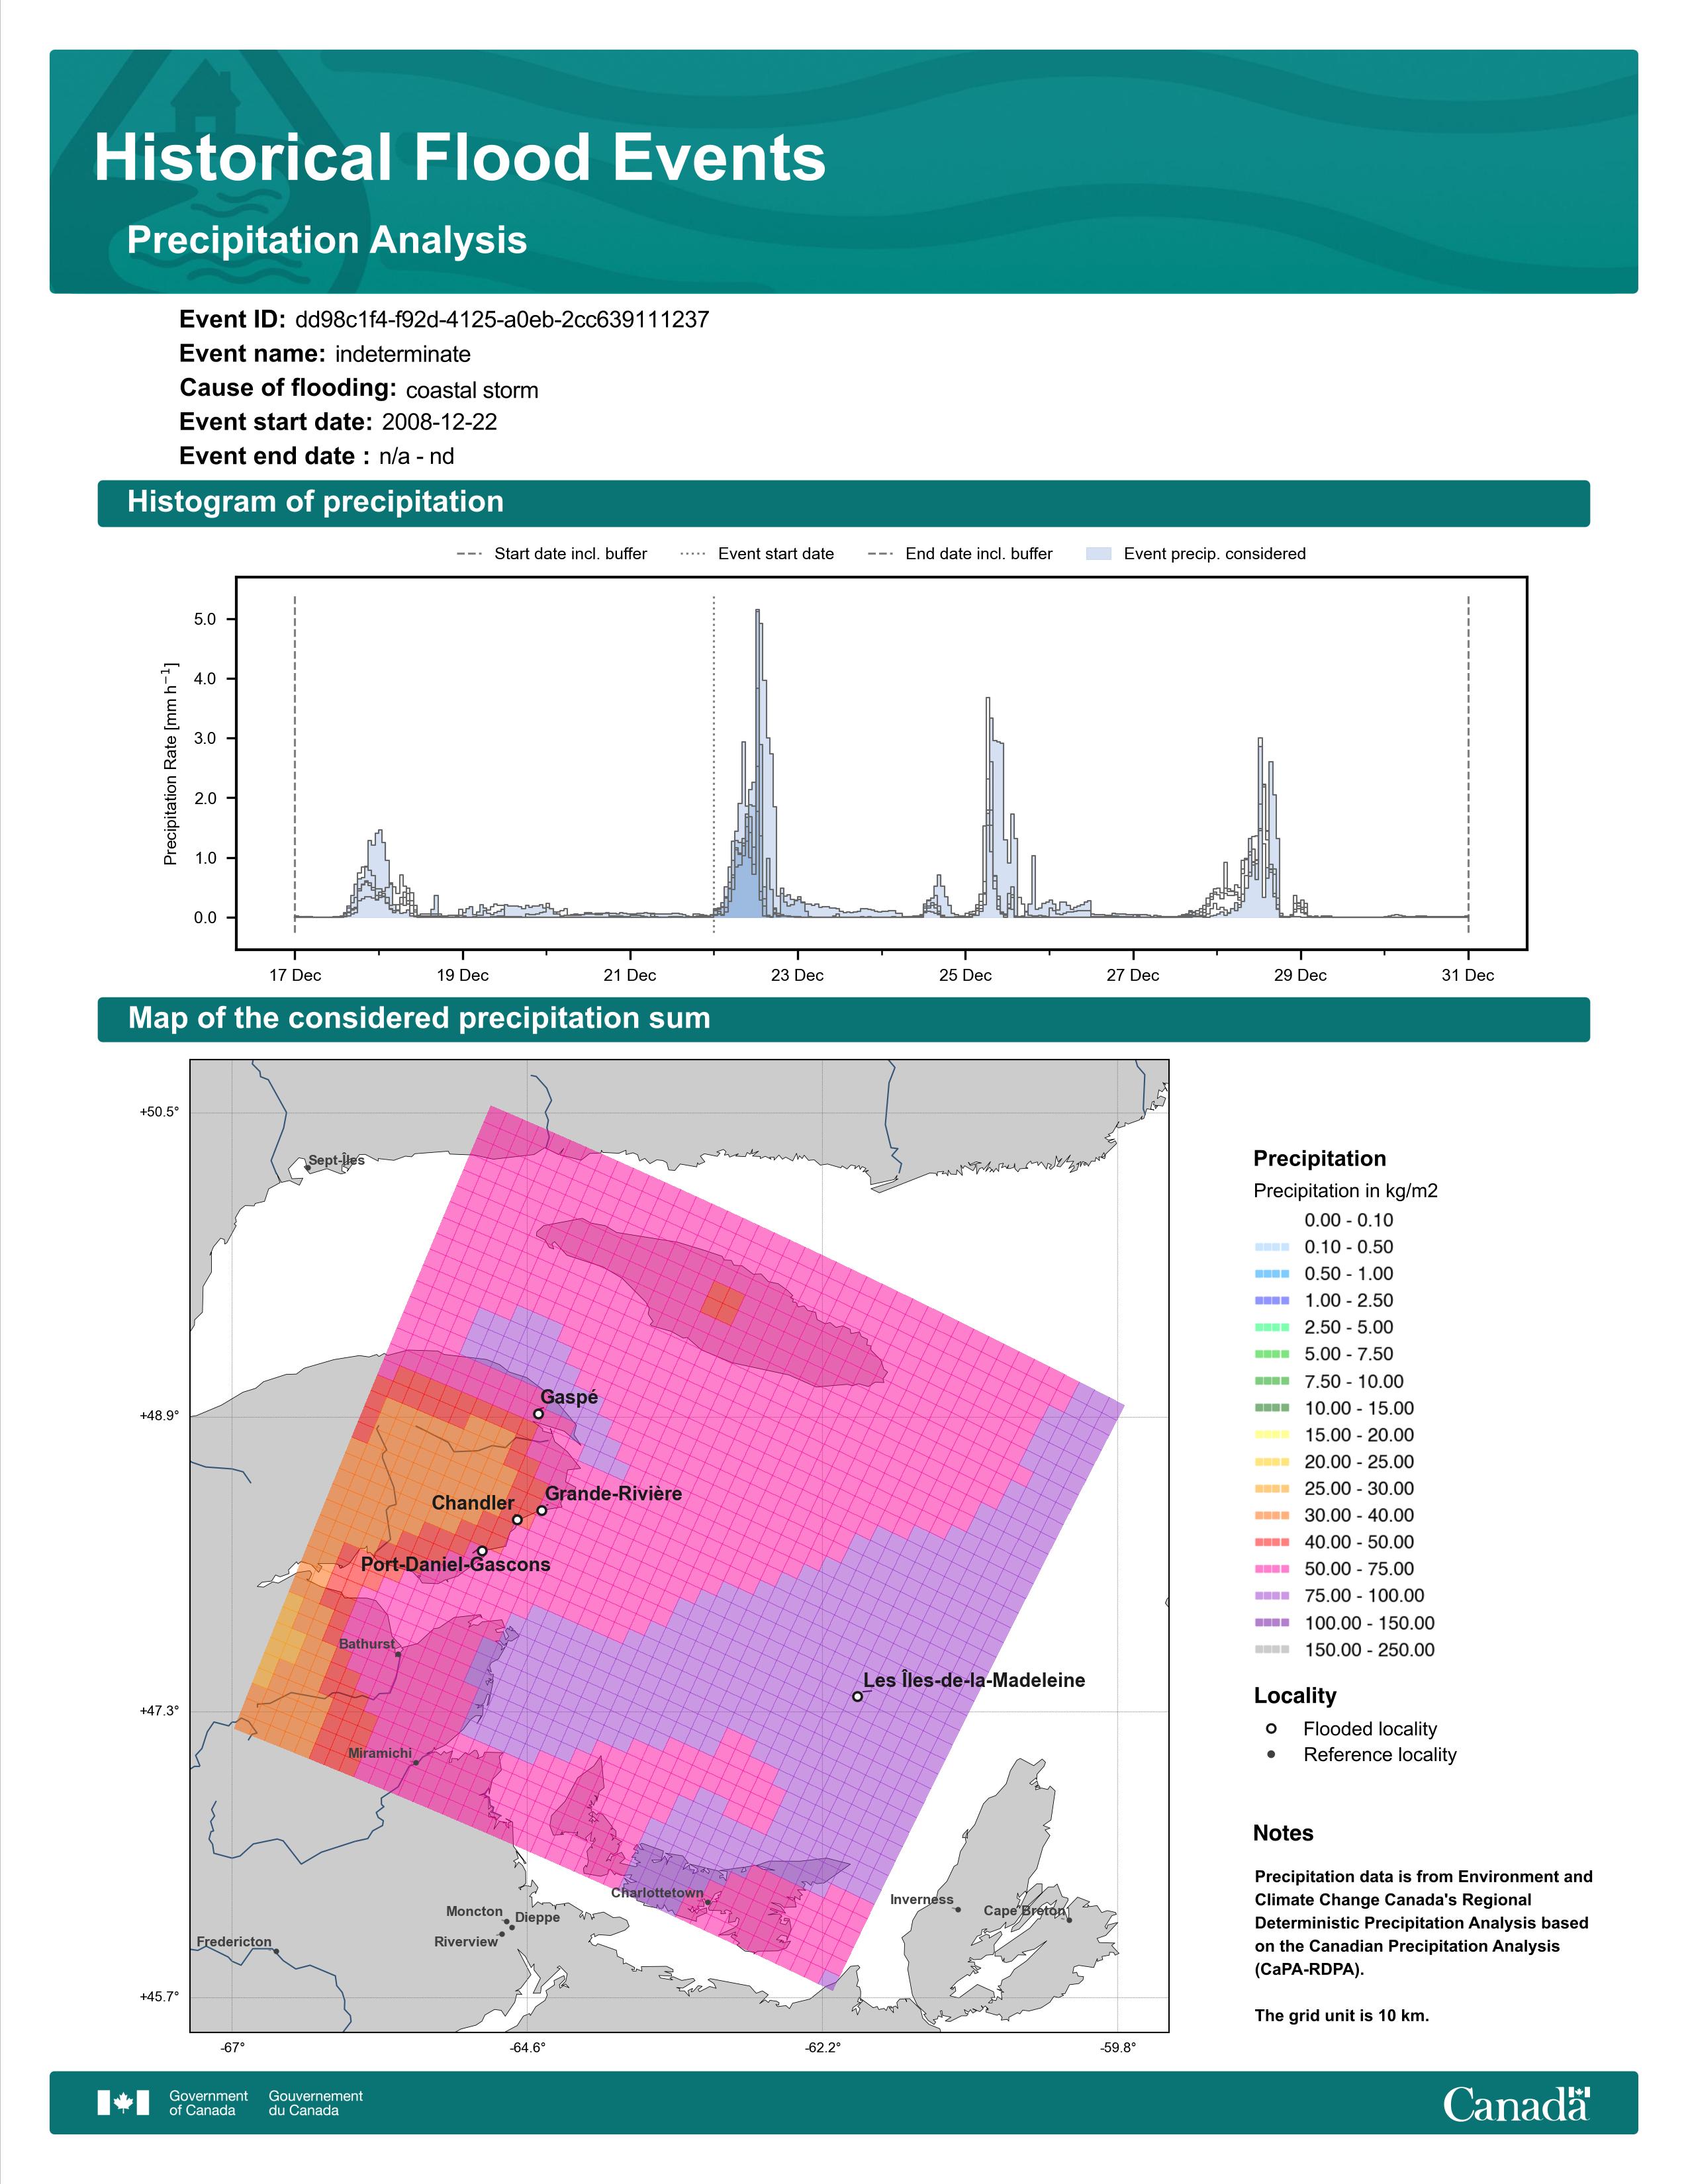Image resolution: width=1688 pixels, height=2184 pixels.
Task: Click the event name 'indeterminate'
Action: (403, 354)
